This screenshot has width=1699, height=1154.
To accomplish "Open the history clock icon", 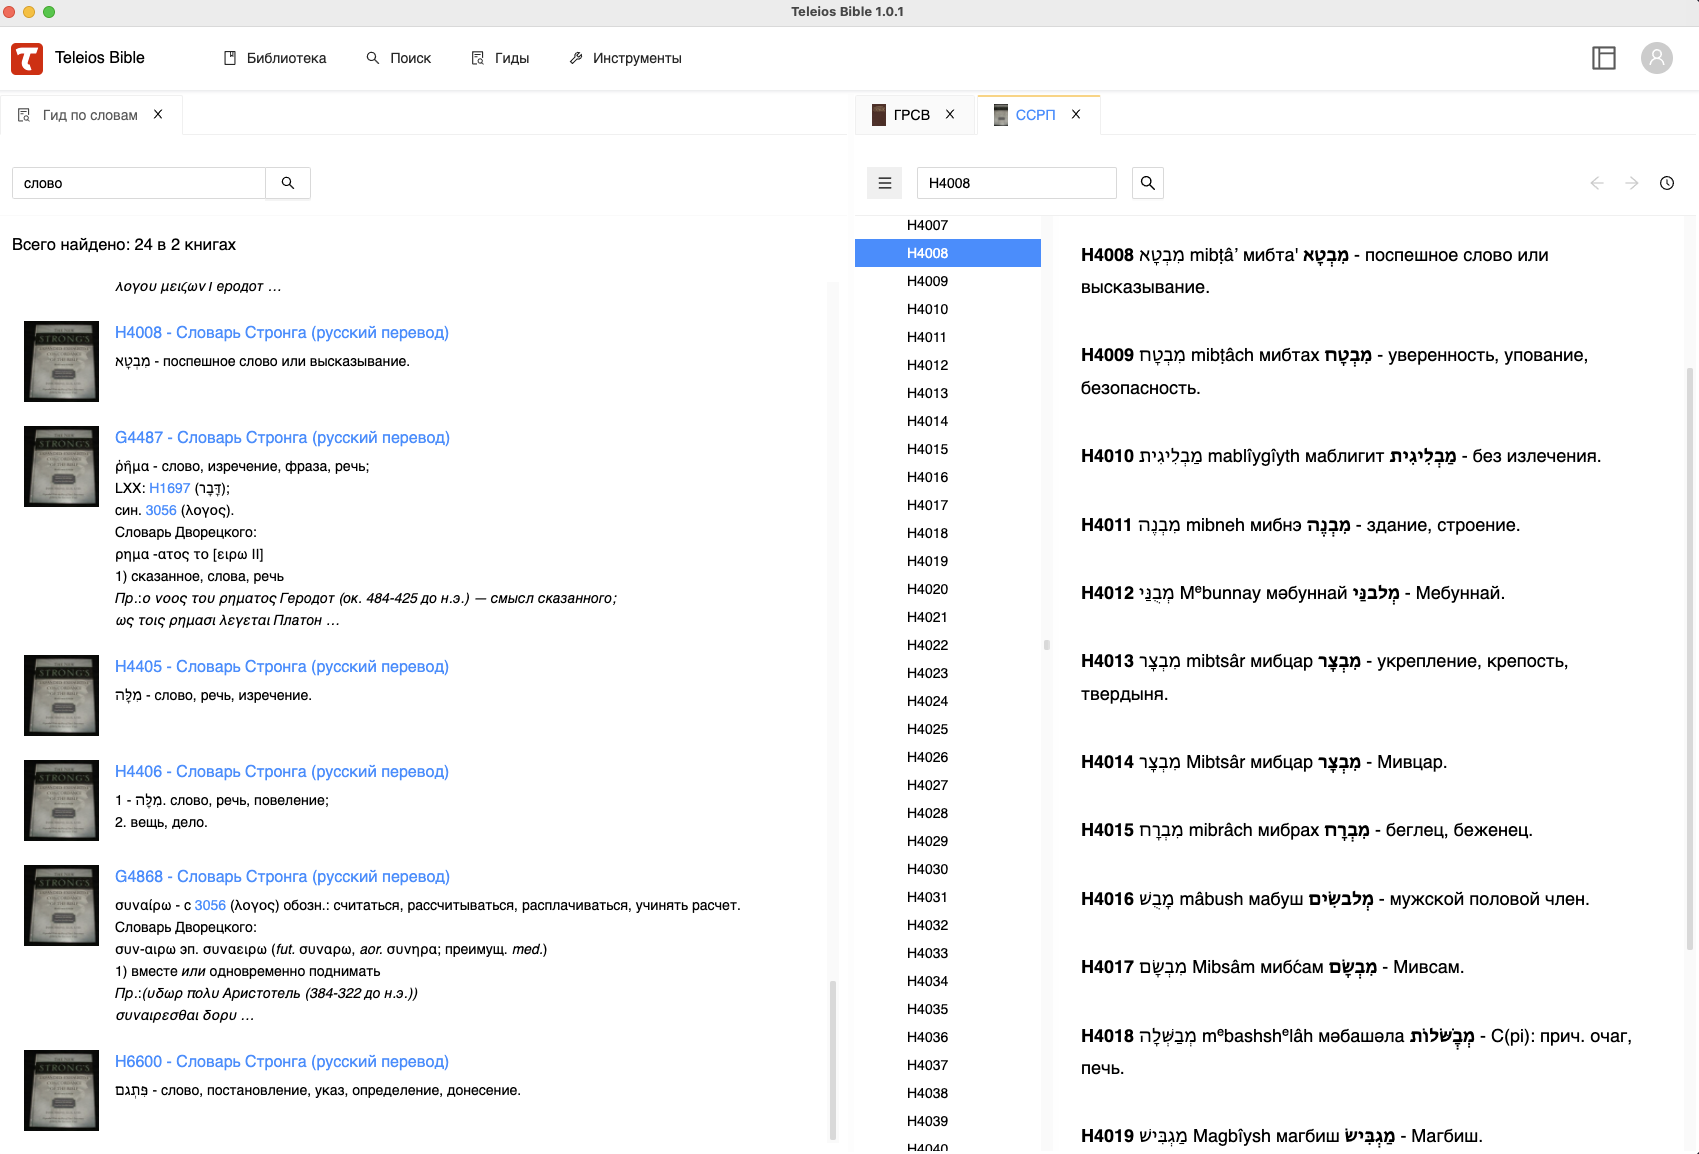I will pos(1666,183).
